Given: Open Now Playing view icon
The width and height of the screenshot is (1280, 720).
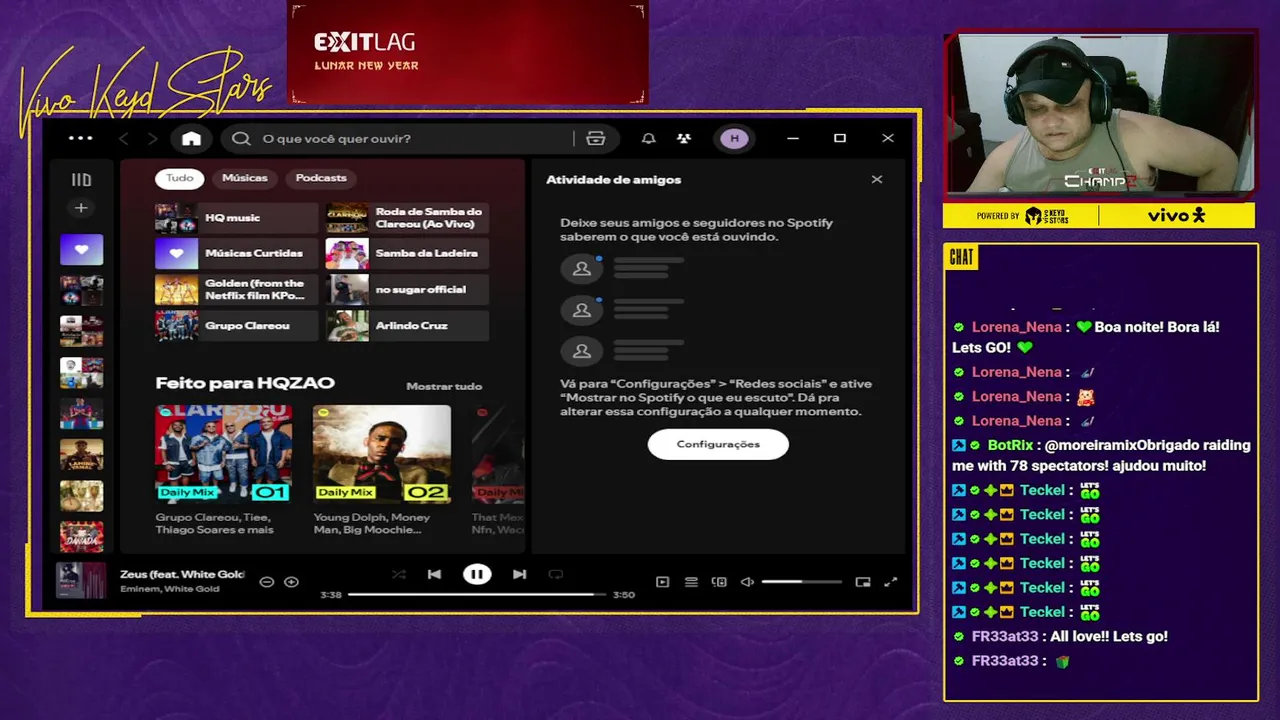Looking at the screenshot, I should coord(662,582).
